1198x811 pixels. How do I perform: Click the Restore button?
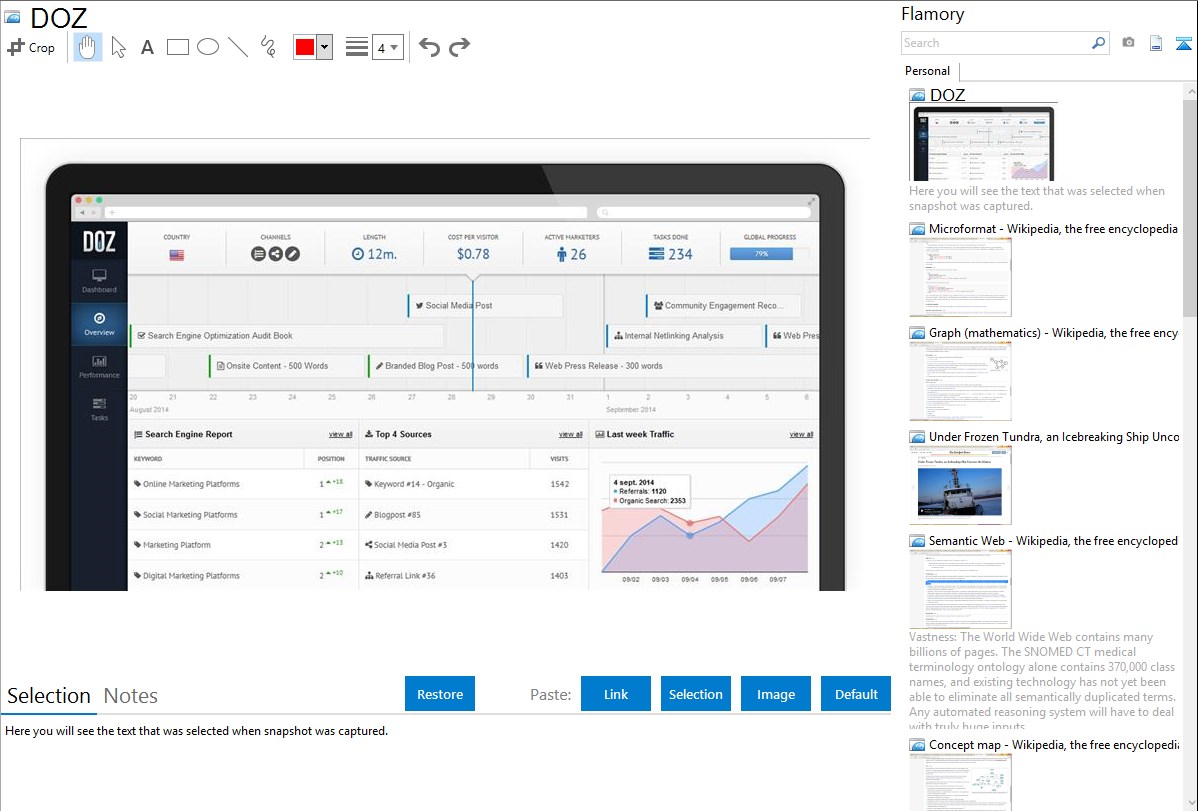(x=440, y=694)
